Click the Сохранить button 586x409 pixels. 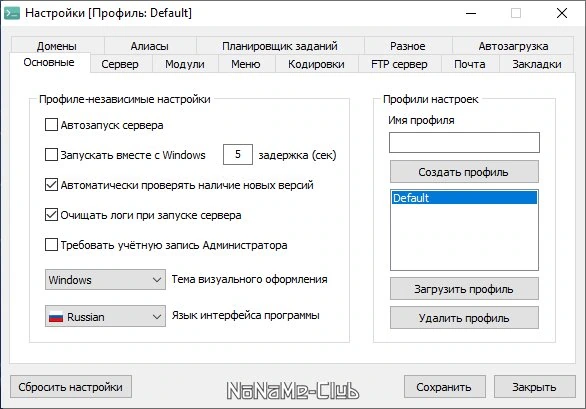[444, 387]
